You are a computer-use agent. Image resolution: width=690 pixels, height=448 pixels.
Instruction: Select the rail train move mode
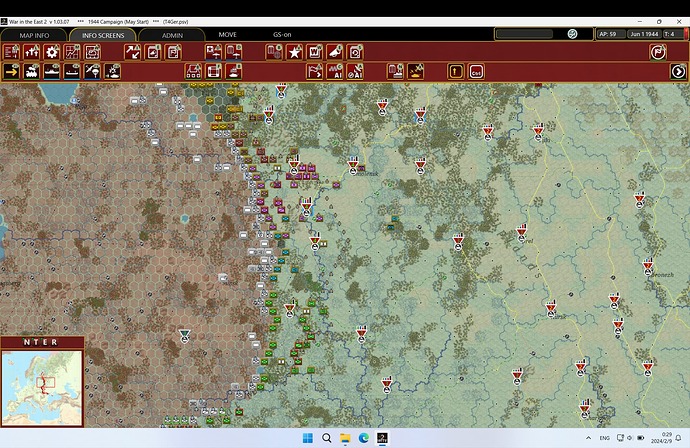click(x=32, y=71)
